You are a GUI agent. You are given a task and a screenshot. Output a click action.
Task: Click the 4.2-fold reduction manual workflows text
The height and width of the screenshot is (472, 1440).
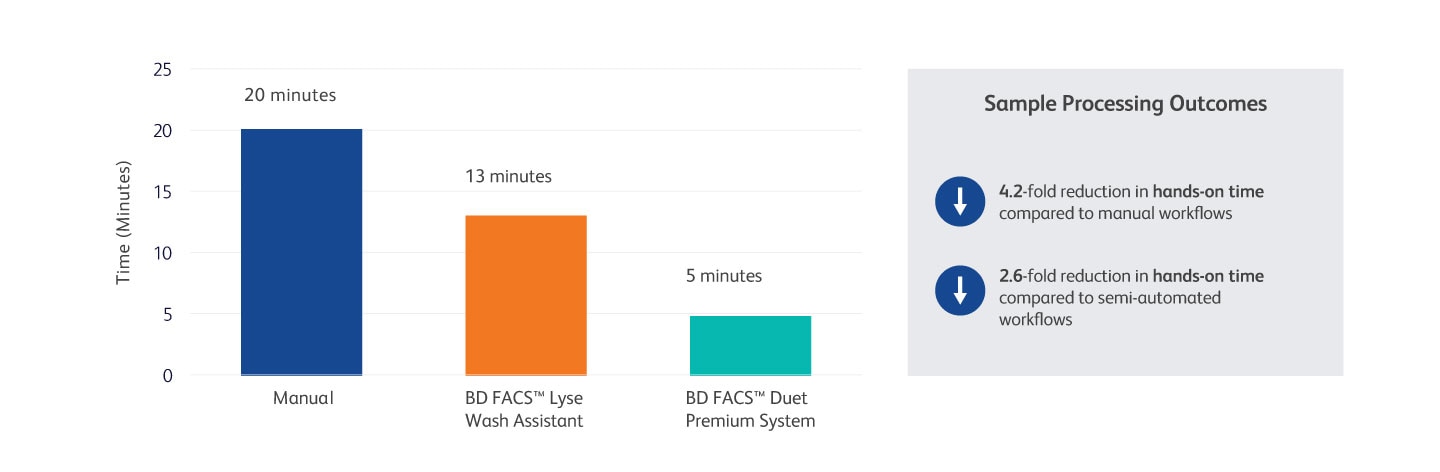tap(1131, 202)
